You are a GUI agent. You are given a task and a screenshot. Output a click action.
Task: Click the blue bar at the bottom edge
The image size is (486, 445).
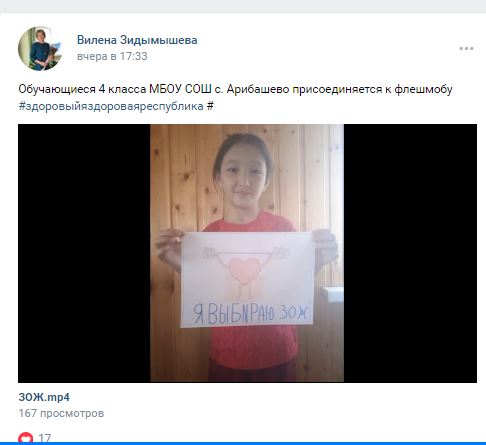(x=243, y=444)
